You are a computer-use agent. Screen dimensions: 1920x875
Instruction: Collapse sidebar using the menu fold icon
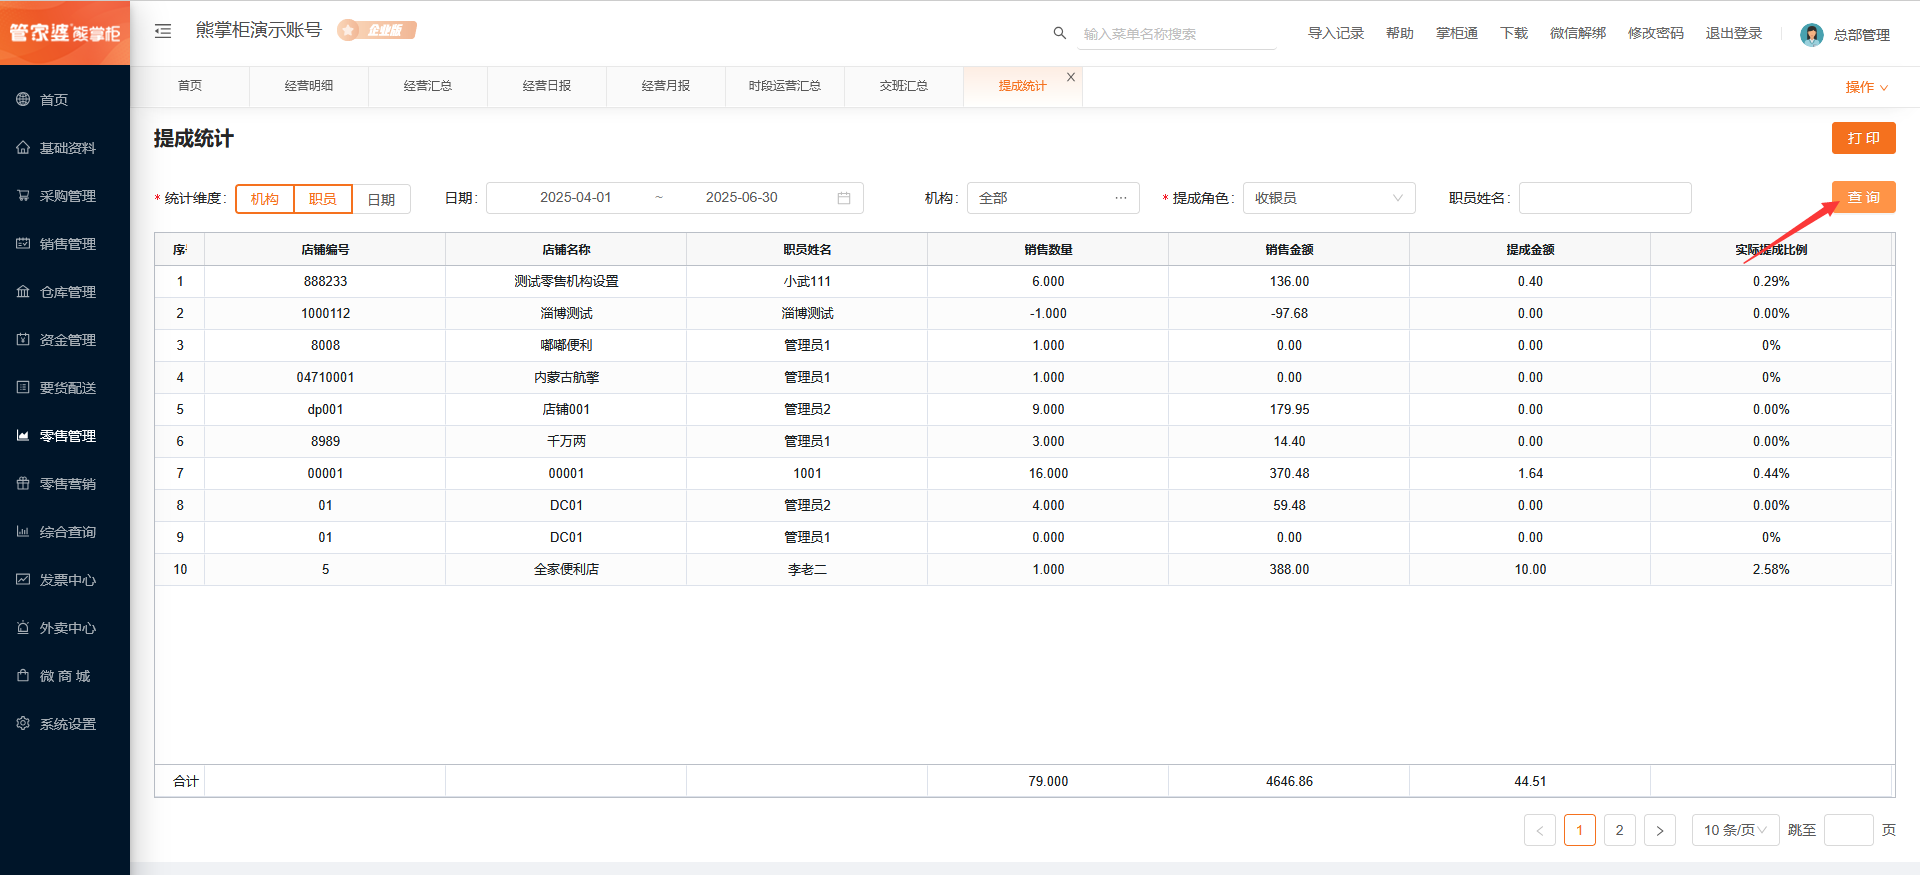coord(163,31)
